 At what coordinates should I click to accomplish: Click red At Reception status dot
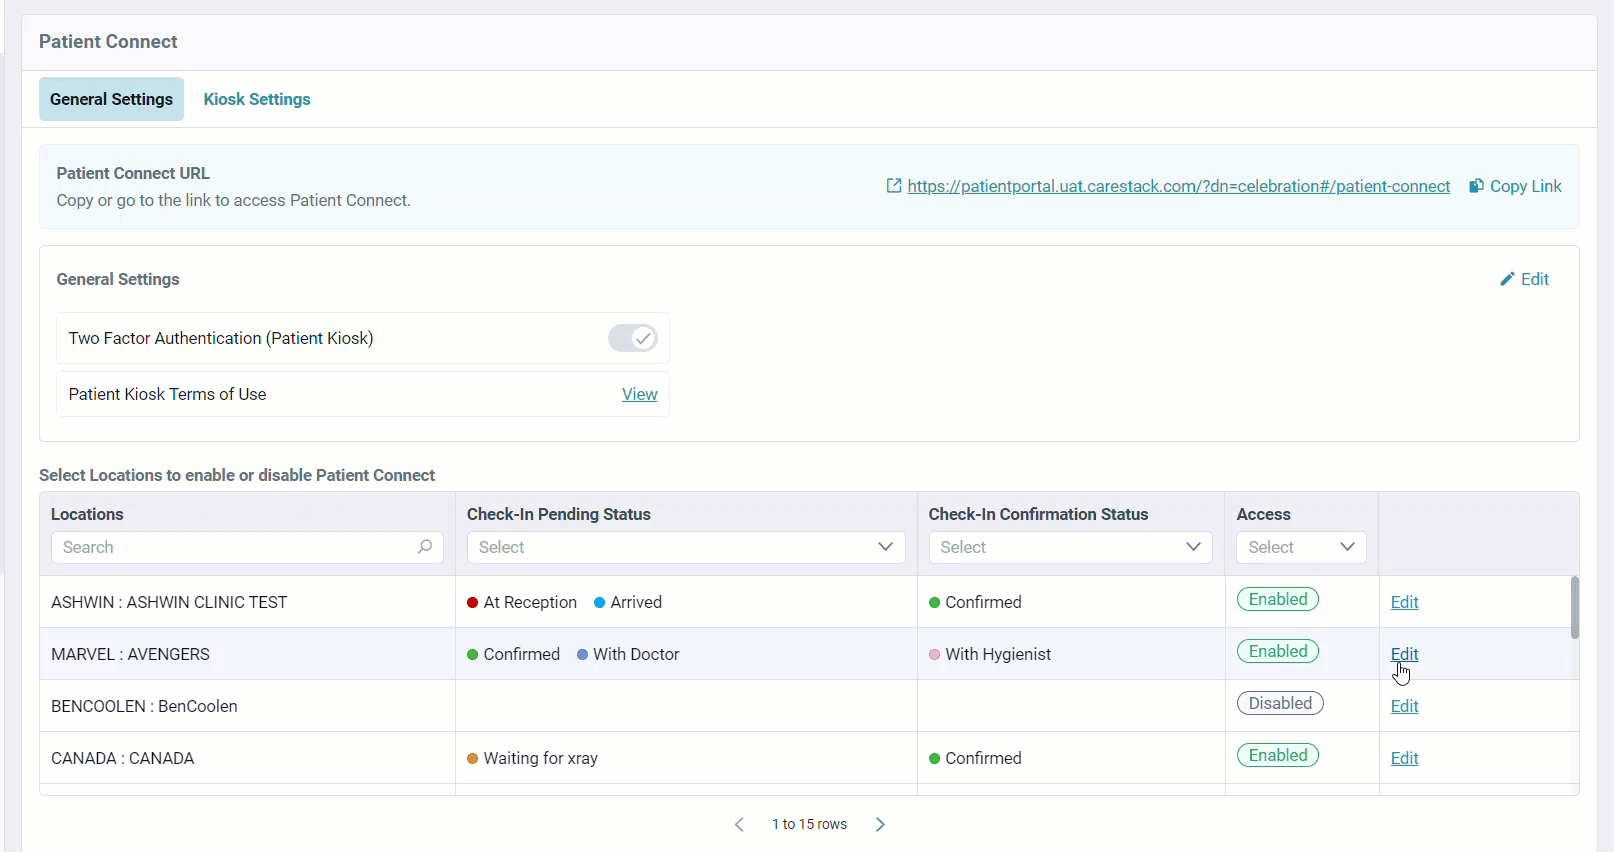pos(472,603)
